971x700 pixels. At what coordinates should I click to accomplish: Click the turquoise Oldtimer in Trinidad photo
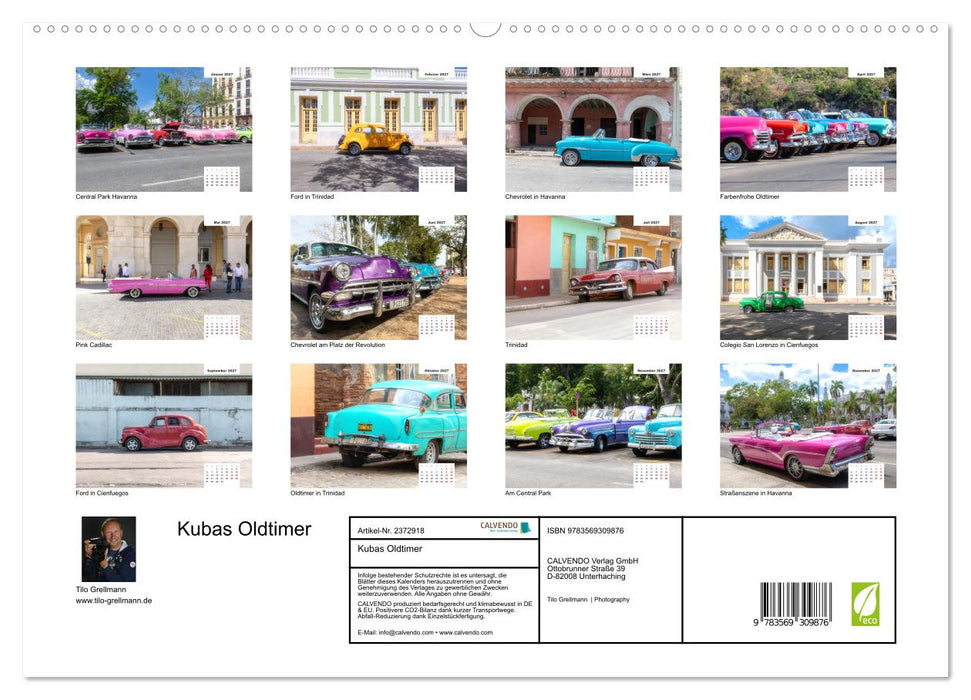coord(378,426)
